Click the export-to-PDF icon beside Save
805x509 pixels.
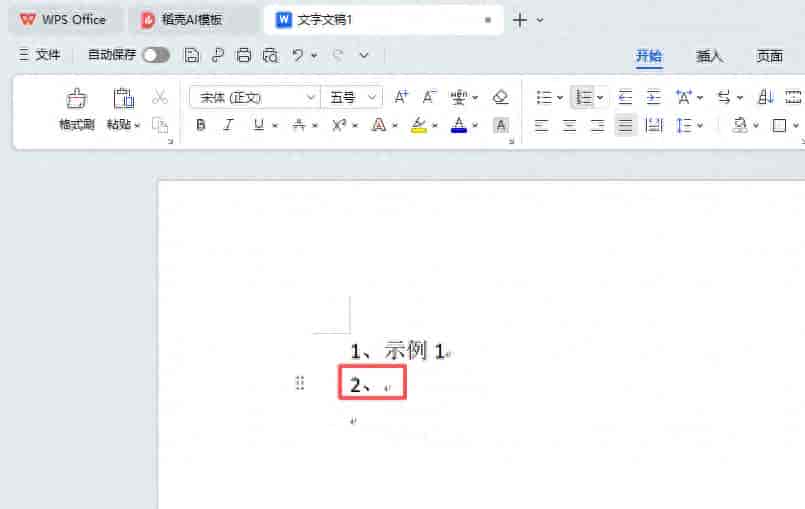tap(218, 55)
